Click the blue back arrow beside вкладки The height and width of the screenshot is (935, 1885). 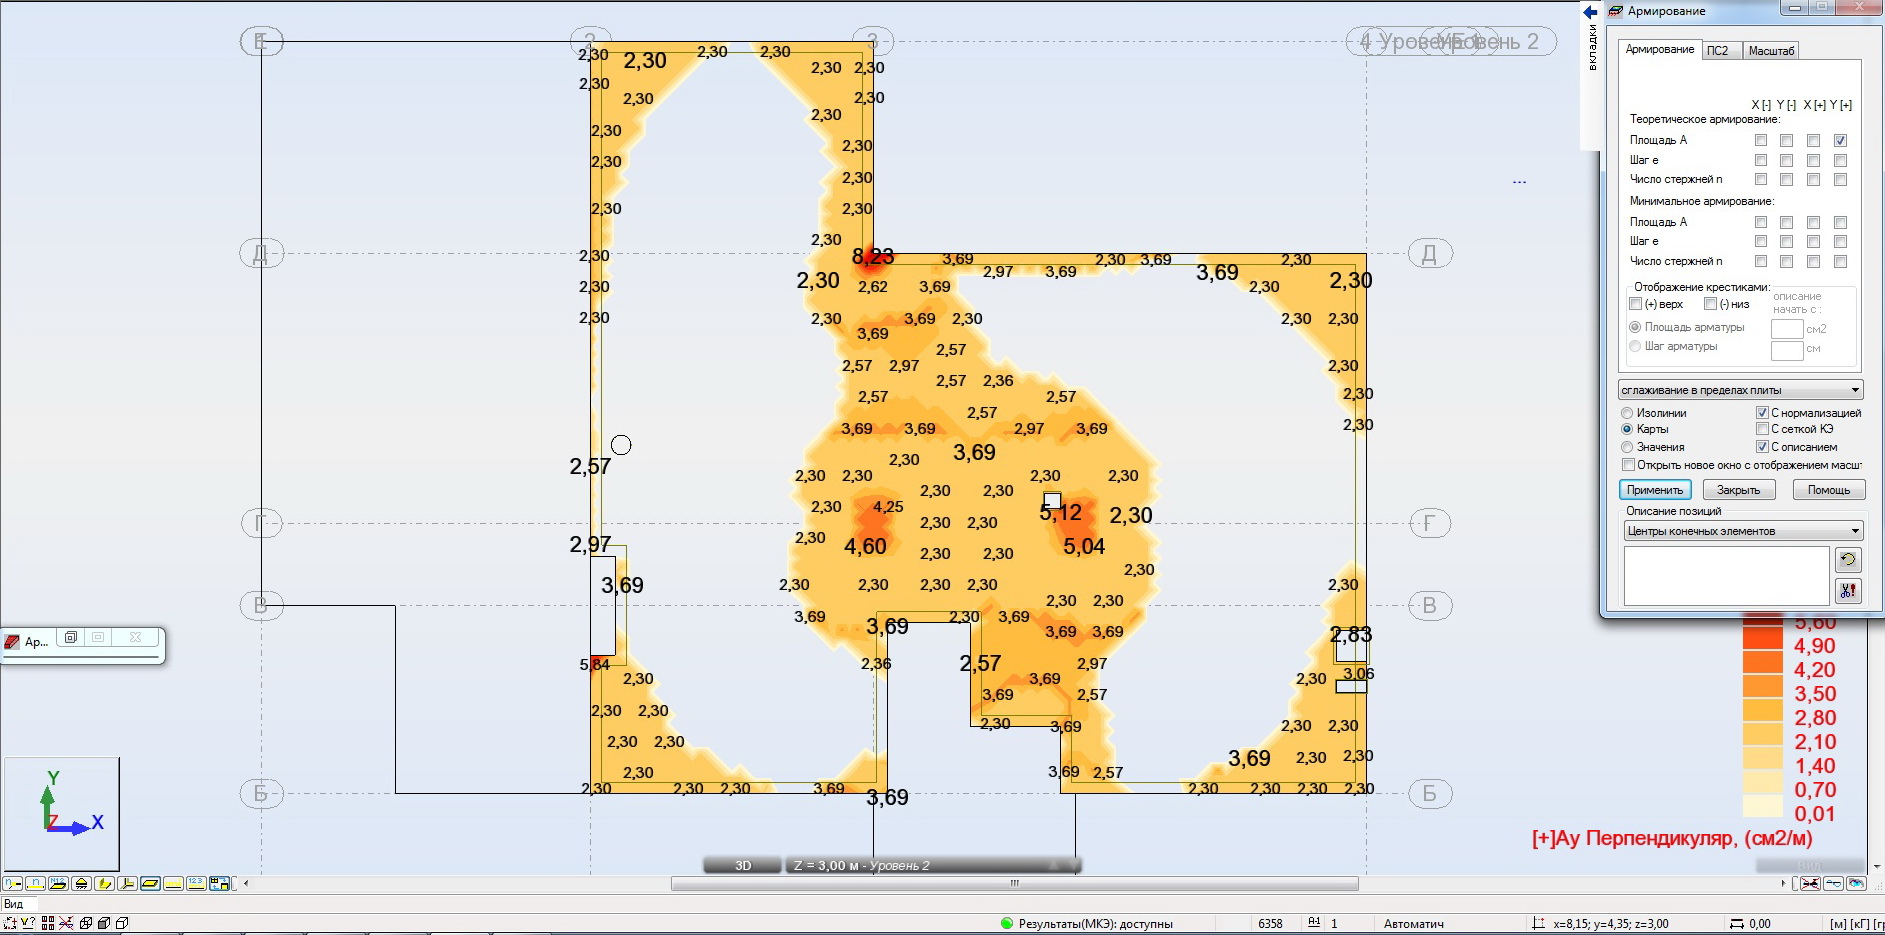coord(1590,12)
